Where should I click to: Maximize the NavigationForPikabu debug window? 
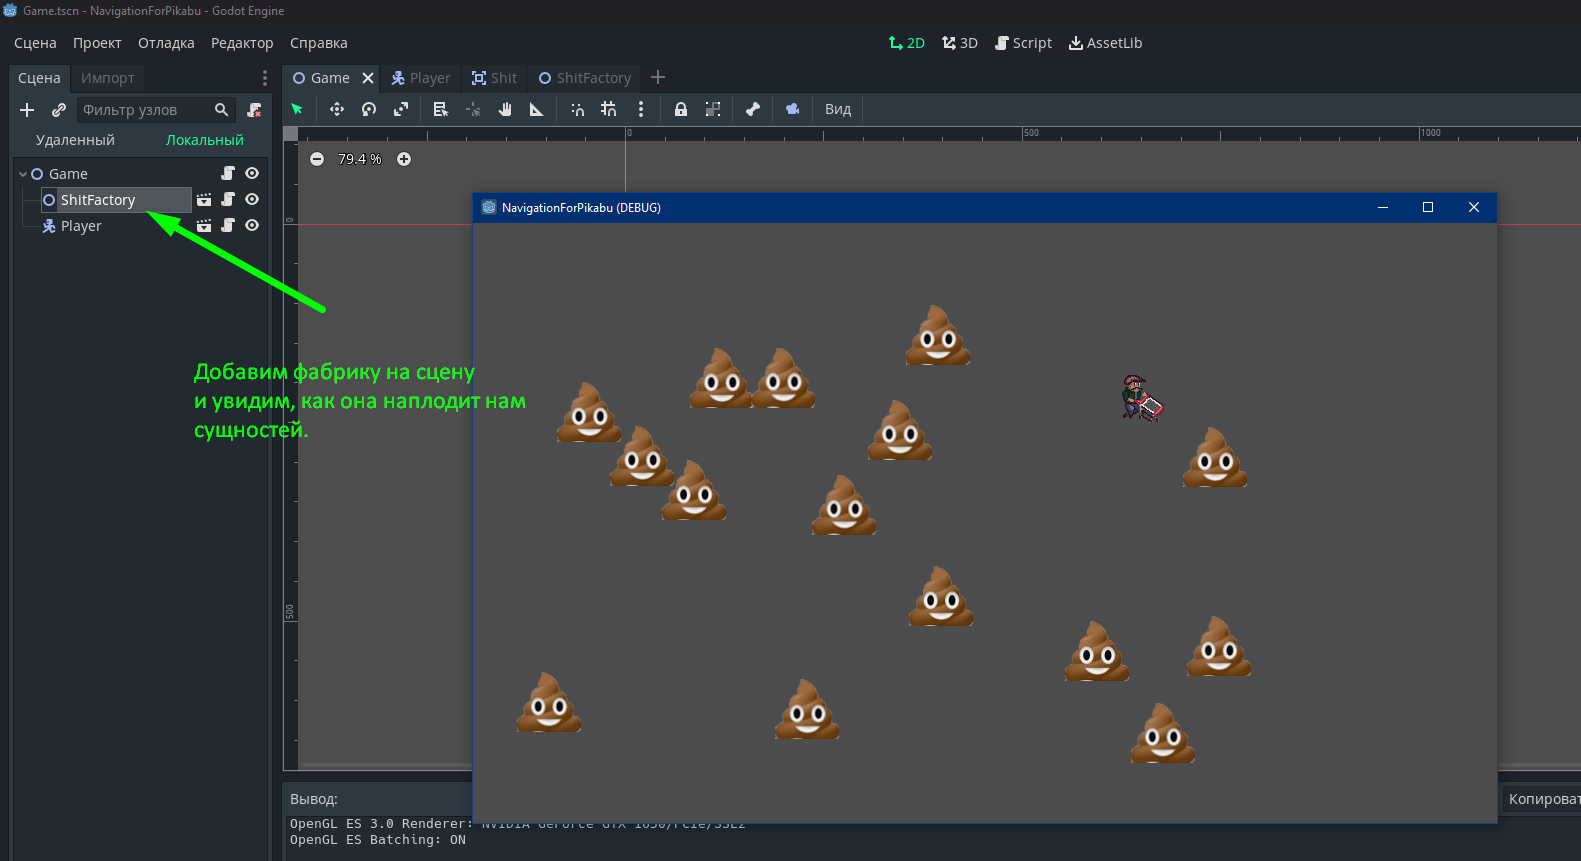1428,207
